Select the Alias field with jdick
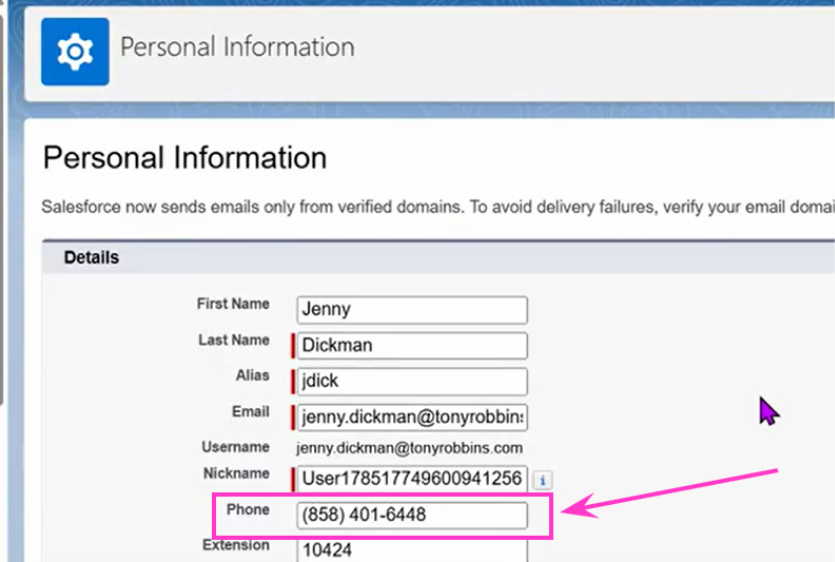The width and height of the screenshot is (835, 562). tap(412, 381)
